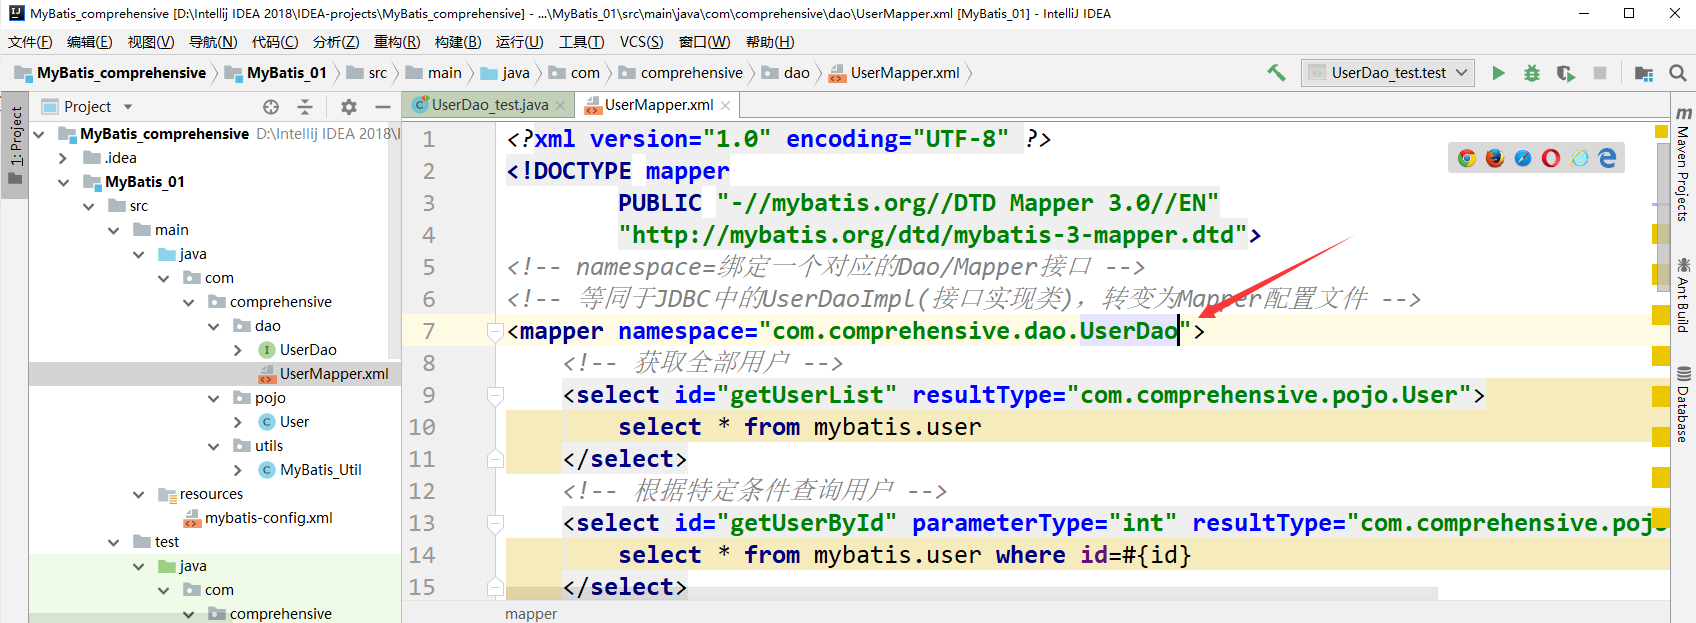Fold the getUserList select block
Image resolution: width=1696 pixels, height=623 pixels.
point(494,395)
